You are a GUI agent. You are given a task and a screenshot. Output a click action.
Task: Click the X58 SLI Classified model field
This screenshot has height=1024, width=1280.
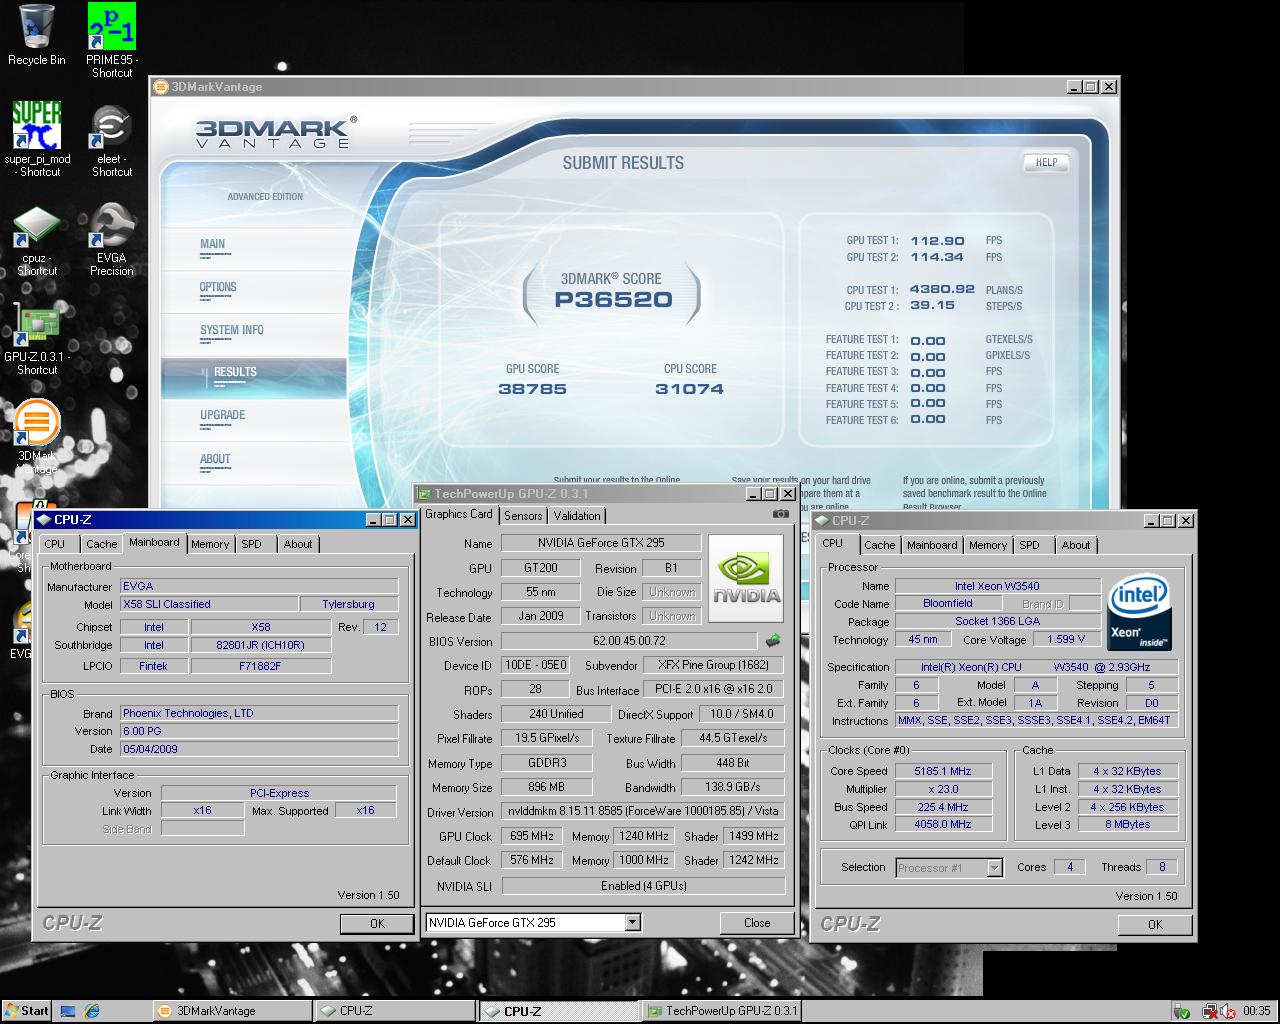(x=208, y=604)
